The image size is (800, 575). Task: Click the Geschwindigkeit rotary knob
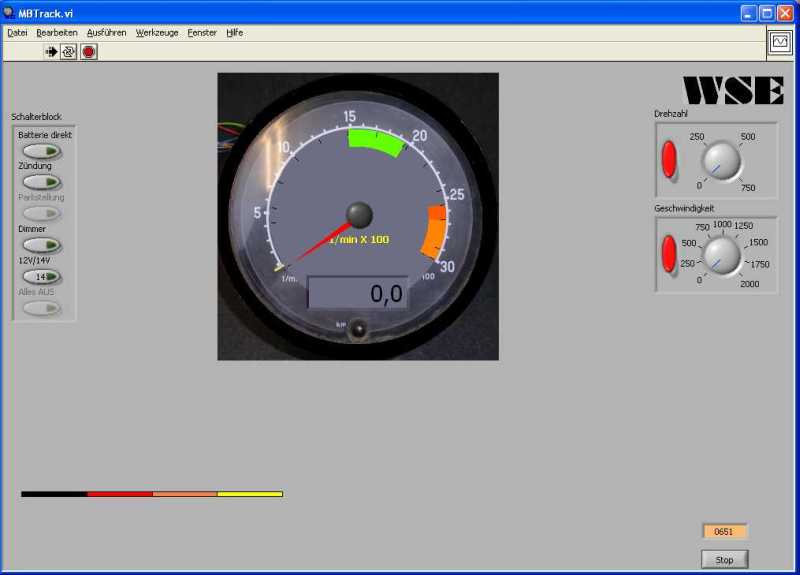pyautogui.click(x=722, y=256)
